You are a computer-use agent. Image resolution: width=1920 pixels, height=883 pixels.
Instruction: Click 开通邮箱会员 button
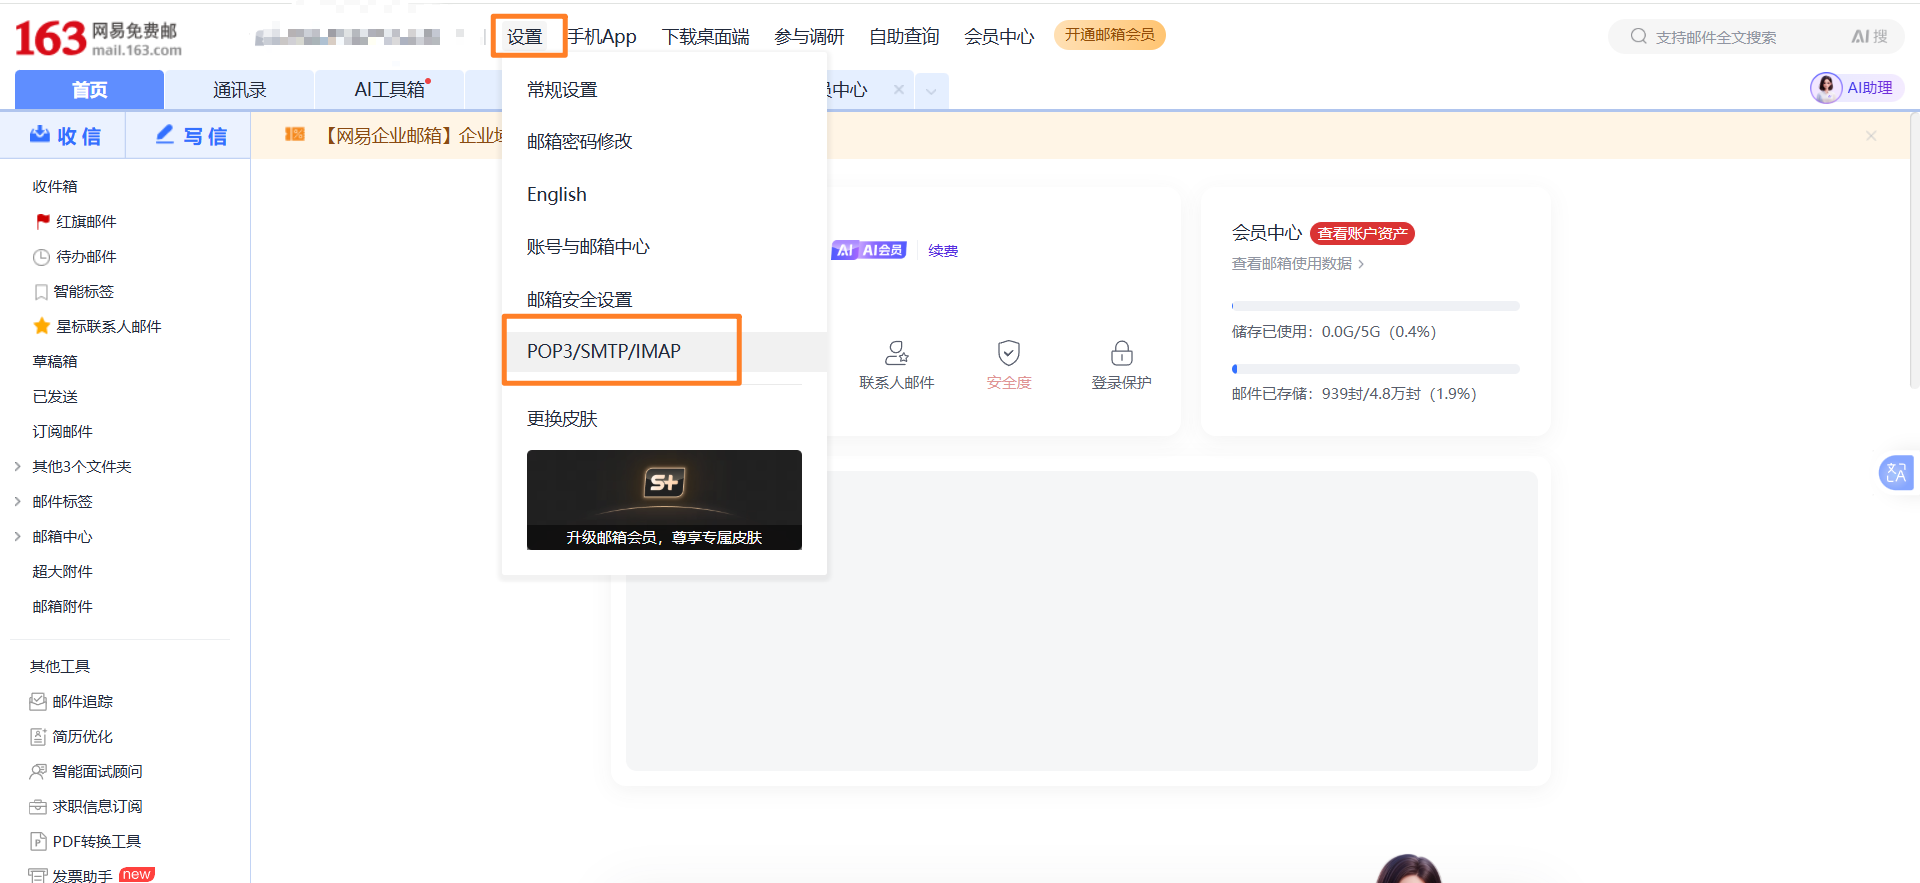pos(1110,35)
